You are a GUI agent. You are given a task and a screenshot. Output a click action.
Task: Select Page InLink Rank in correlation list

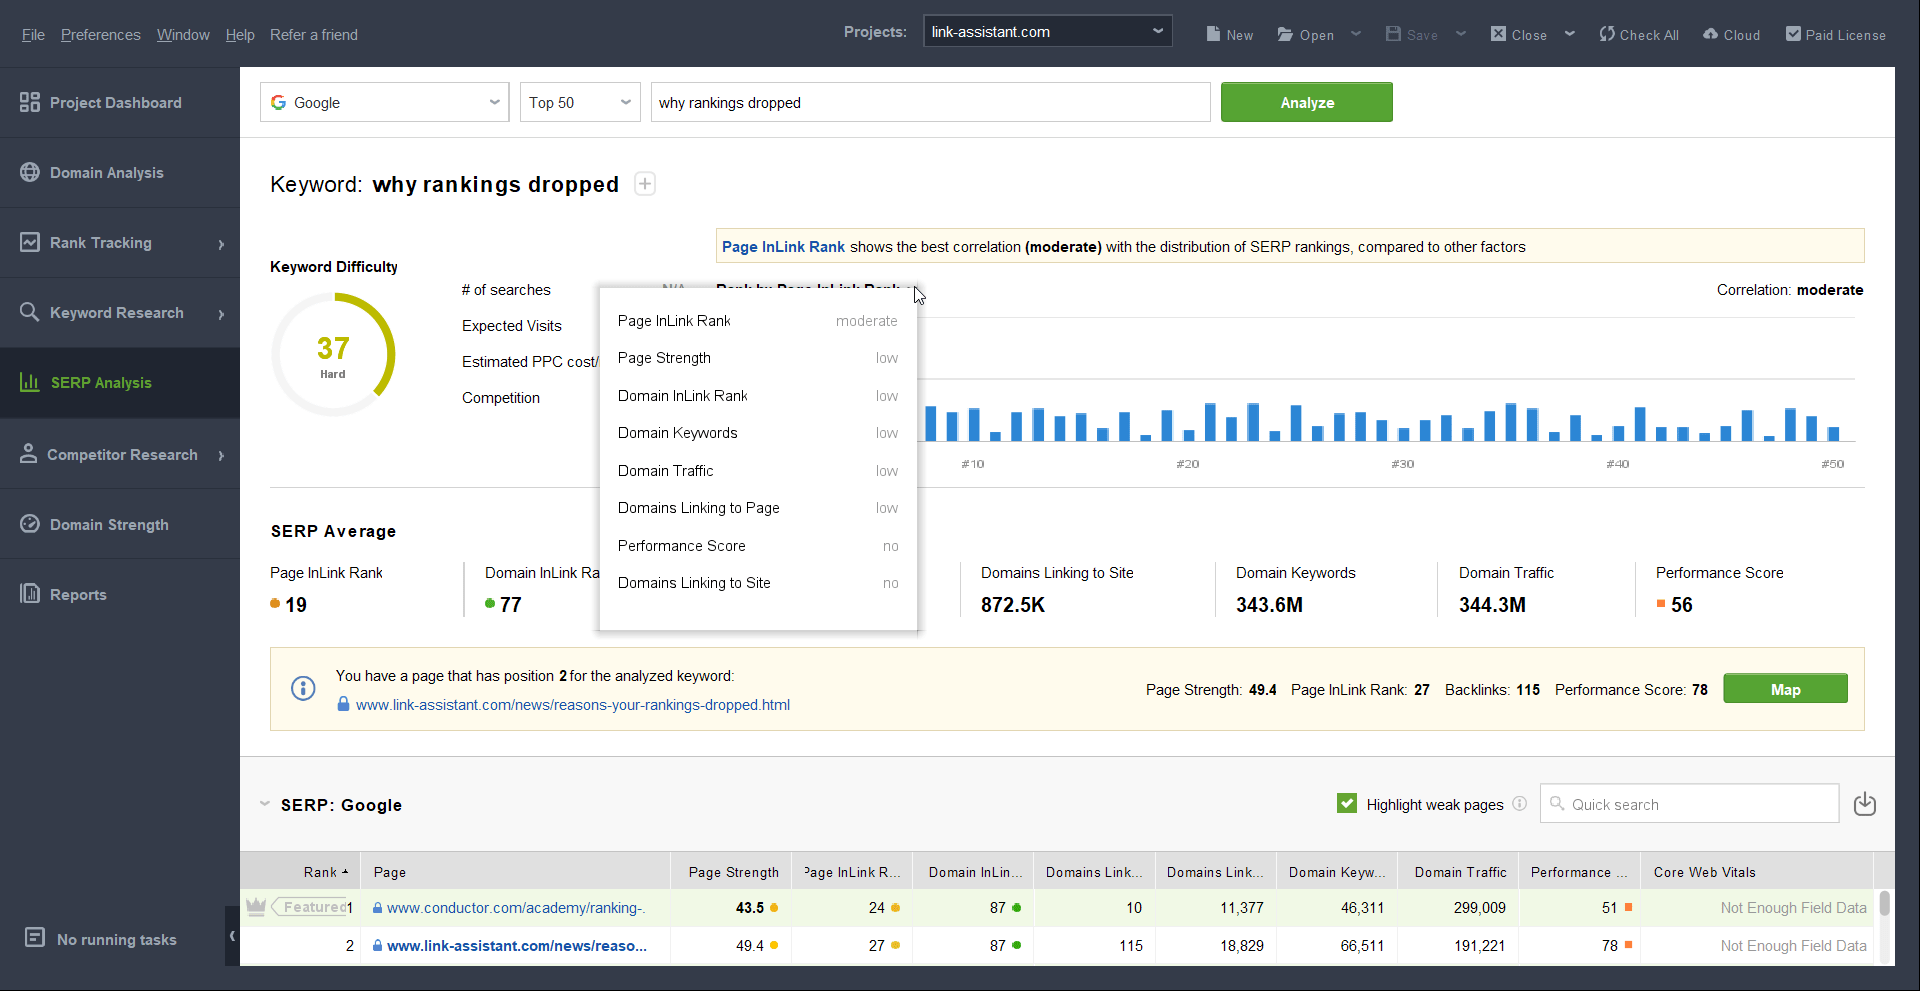point(758,321)
